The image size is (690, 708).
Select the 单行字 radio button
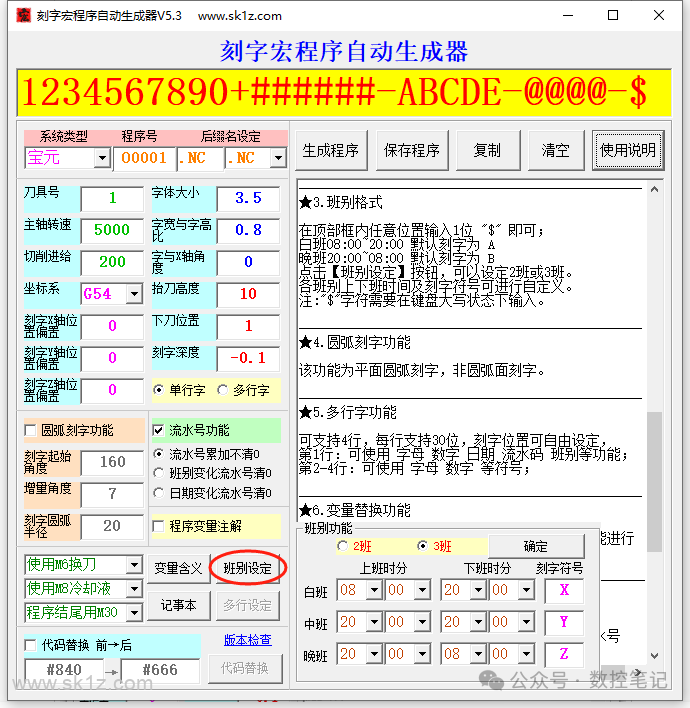point(159,390)
